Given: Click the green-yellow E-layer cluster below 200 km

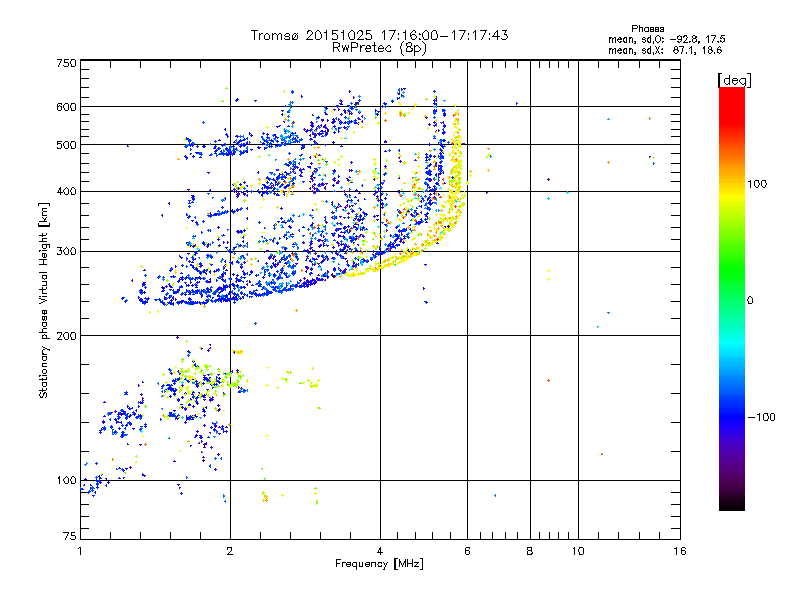Looking at the screenshot, I should (204, 379).
